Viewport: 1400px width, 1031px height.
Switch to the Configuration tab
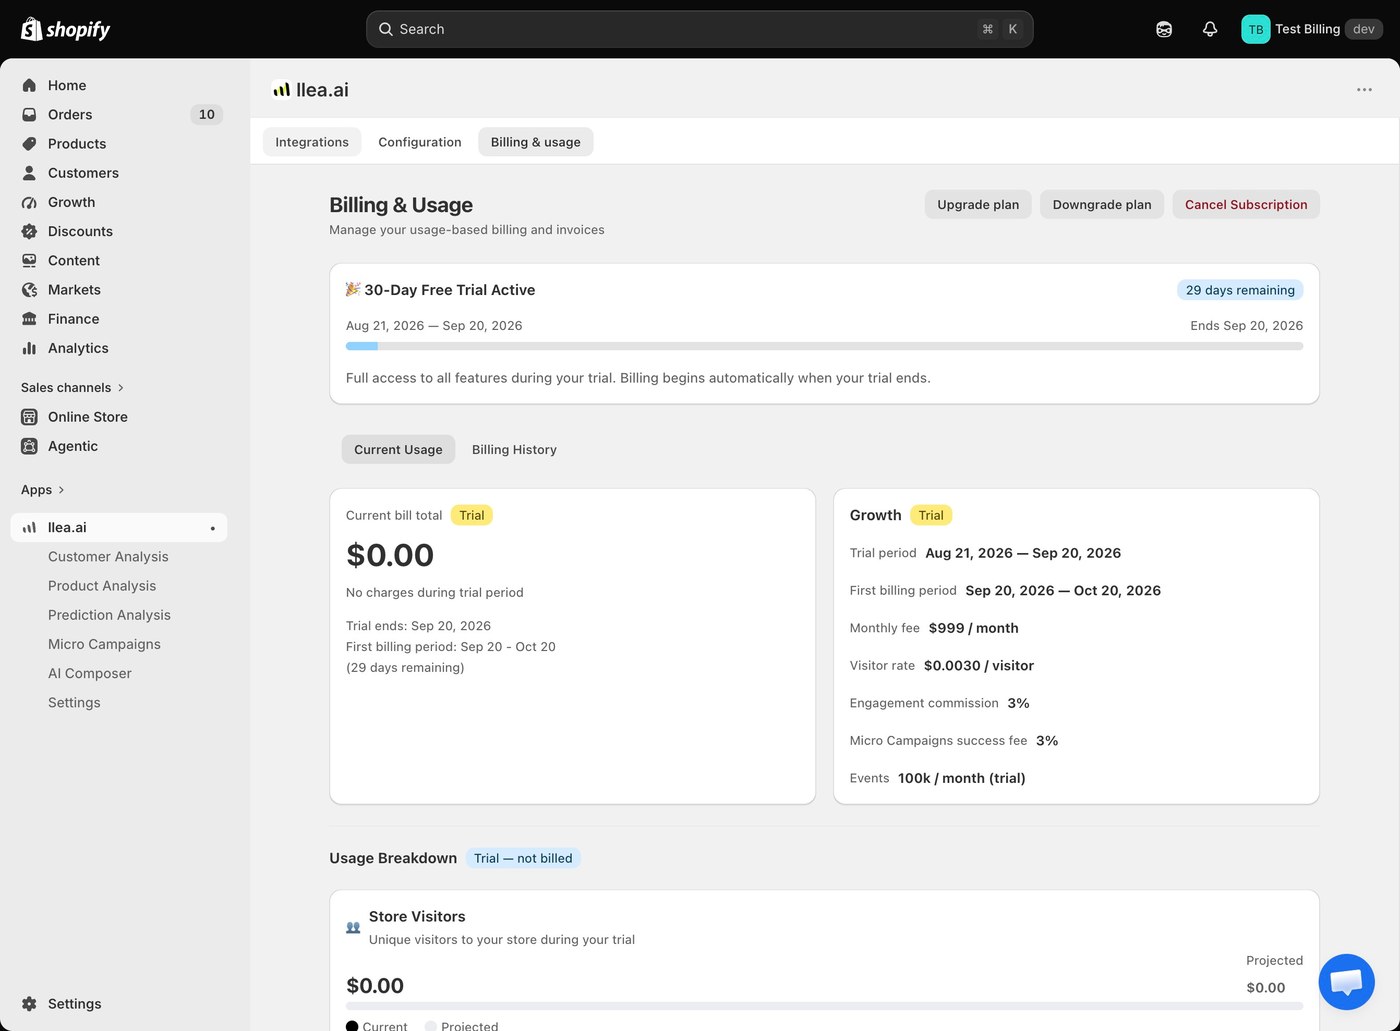coord(420,142)
